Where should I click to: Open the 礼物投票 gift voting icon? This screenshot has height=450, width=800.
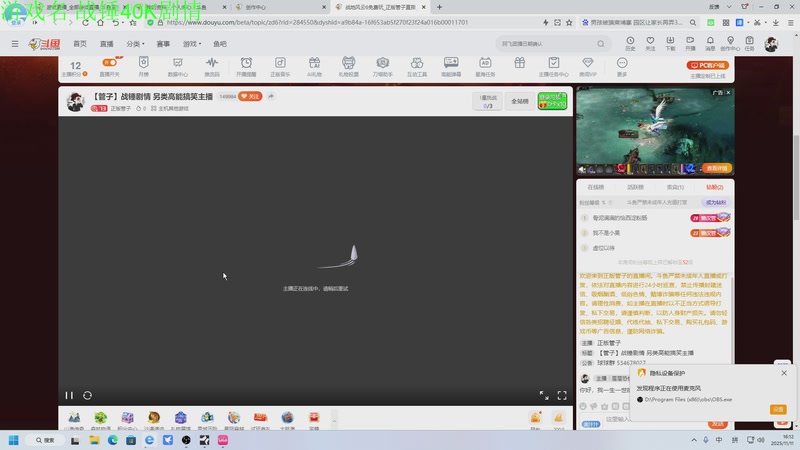348,63
